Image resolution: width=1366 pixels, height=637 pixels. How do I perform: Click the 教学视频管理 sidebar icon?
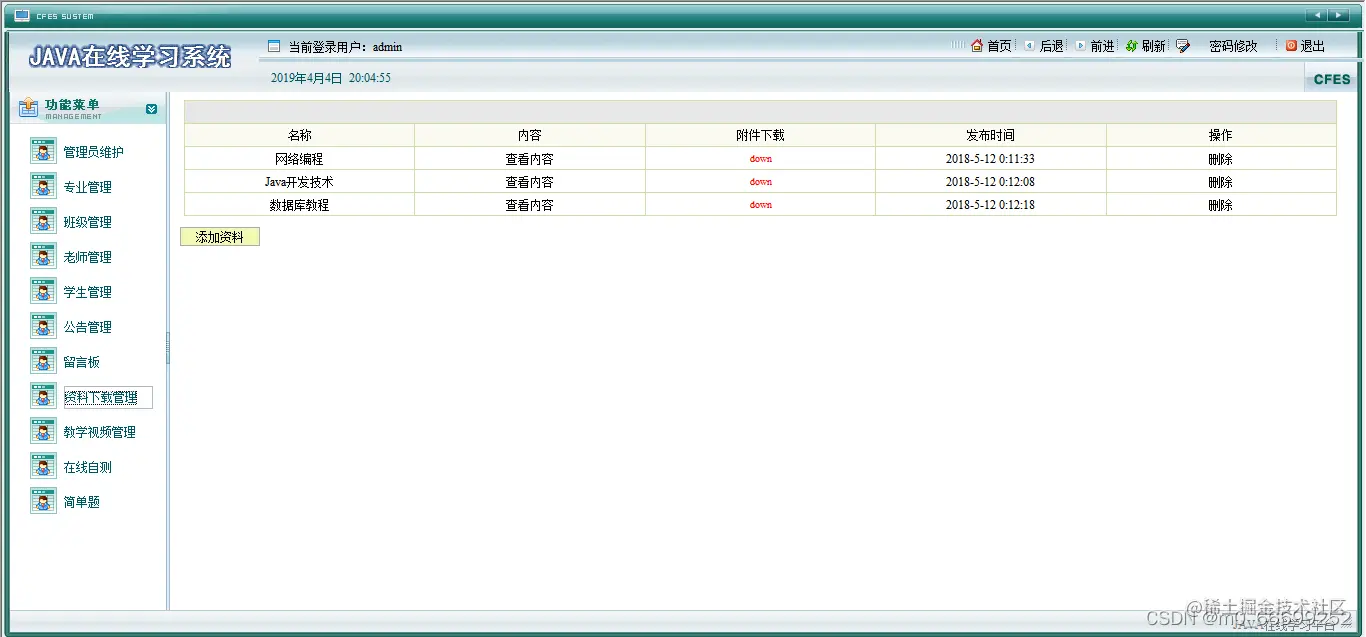[x=43, y=431]
